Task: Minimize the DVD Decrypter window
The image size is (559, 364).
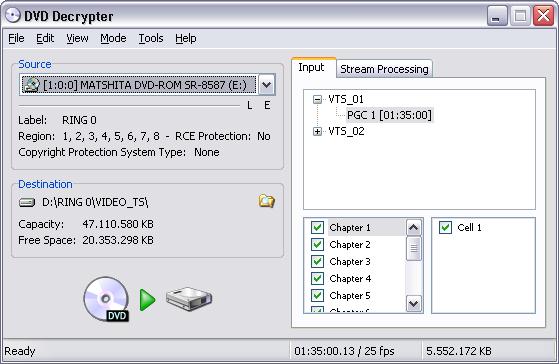Action: point(497,16)
